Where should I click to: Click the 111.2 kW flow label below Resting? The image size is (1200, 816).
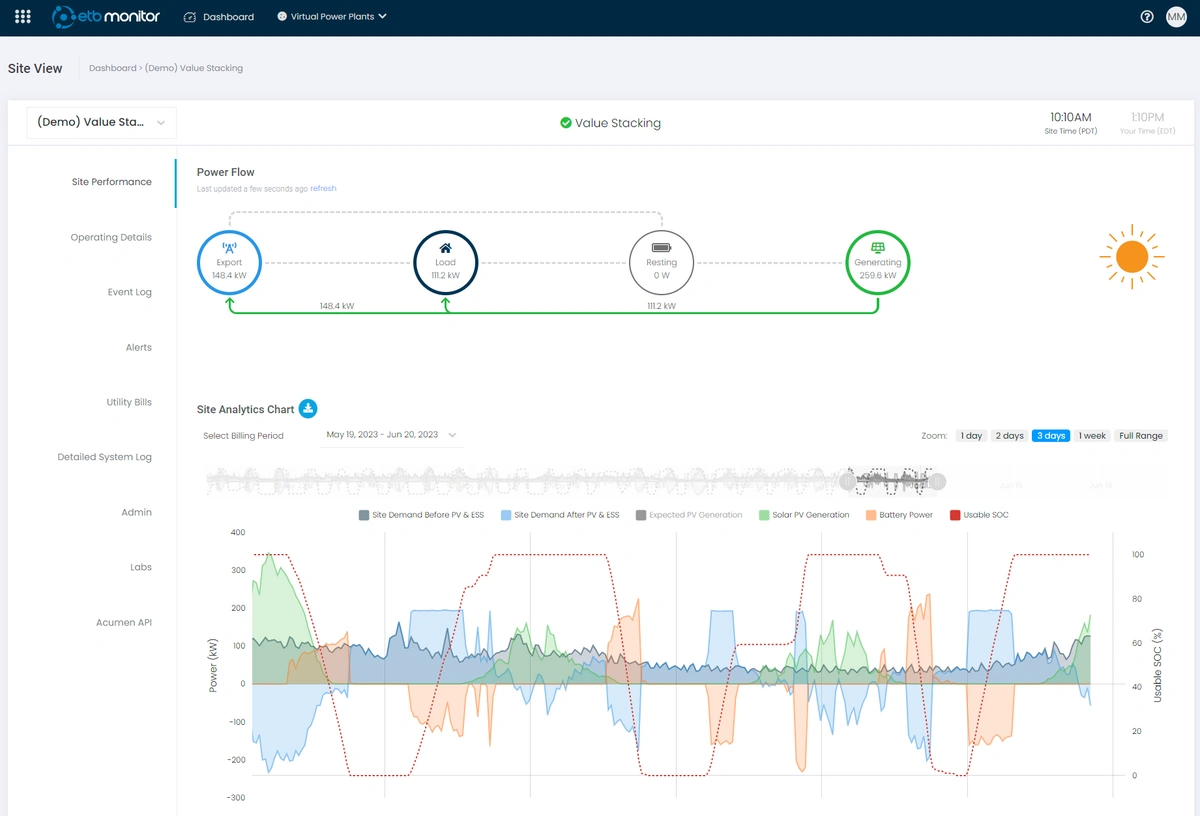(x=661, y=306)
